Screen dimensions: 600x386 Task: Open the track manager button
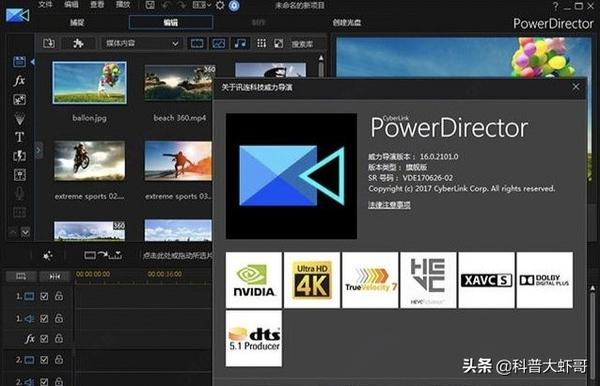21,276
